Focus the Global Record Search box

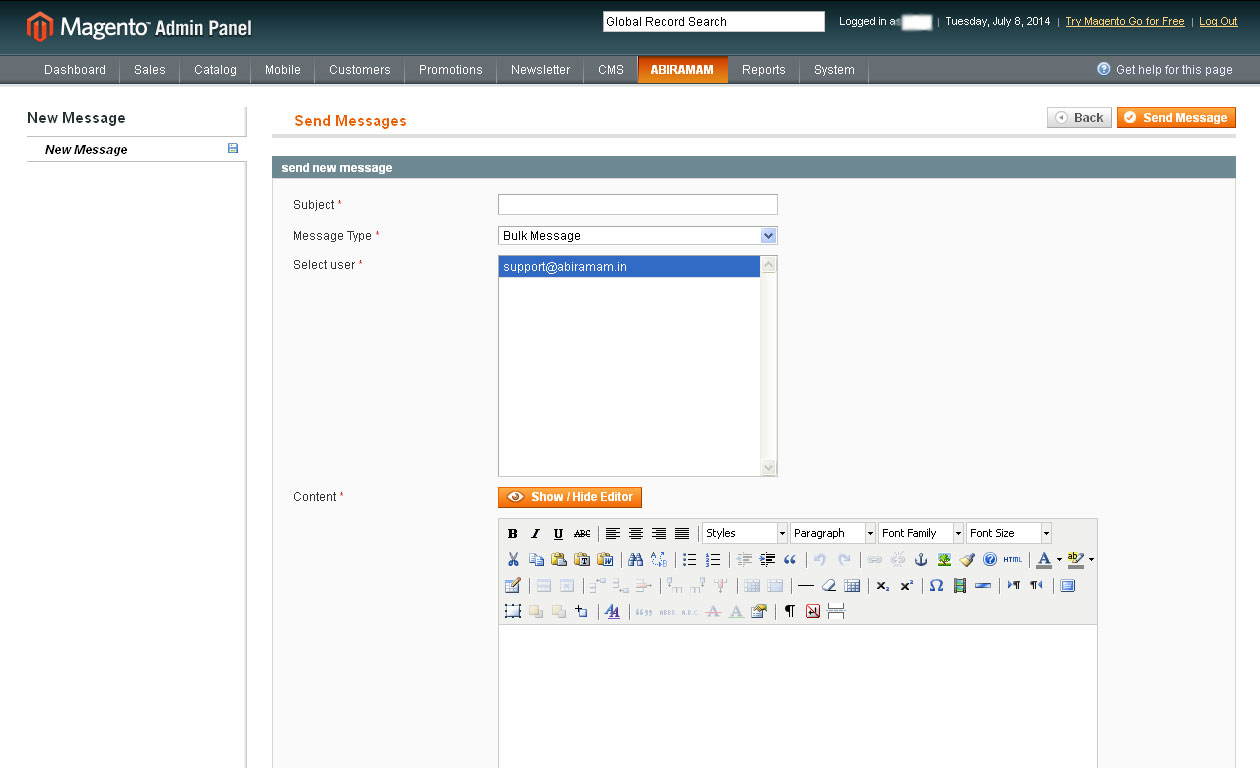714,22
